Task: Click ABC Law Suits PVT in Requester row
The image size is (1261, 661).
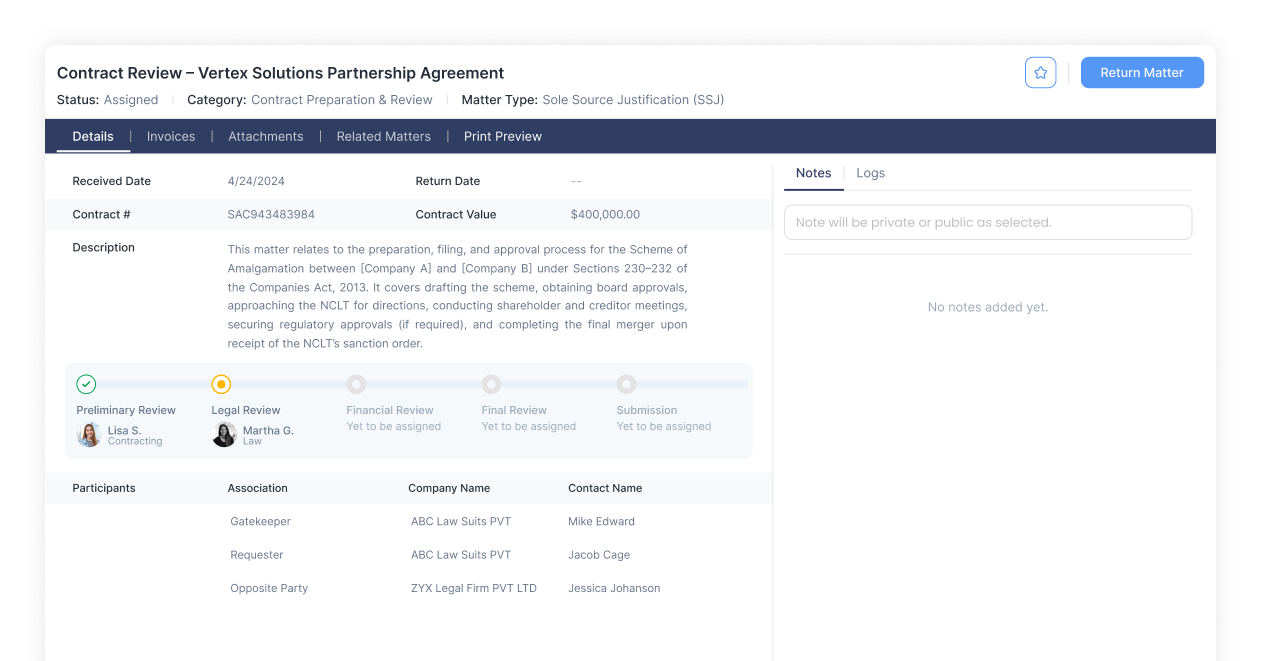Action: (x=461, y=555)
